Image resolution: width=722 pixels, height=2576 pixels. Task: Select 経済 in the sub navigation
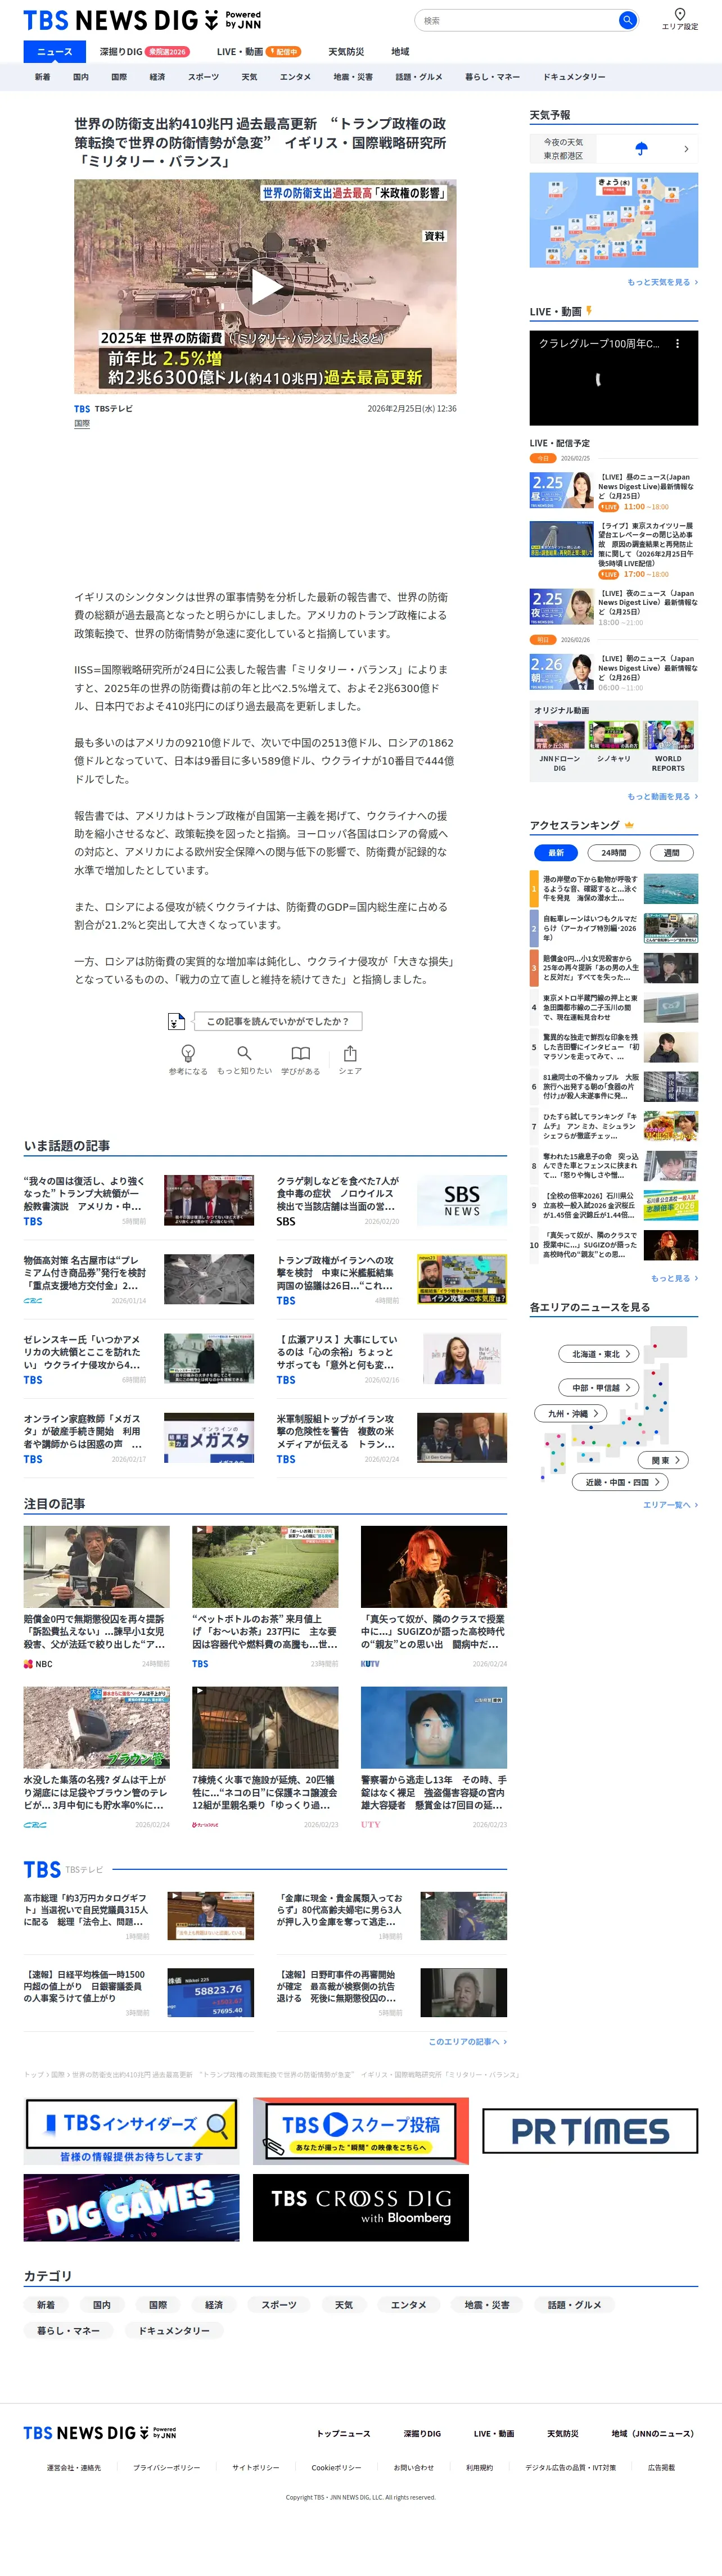157,77
